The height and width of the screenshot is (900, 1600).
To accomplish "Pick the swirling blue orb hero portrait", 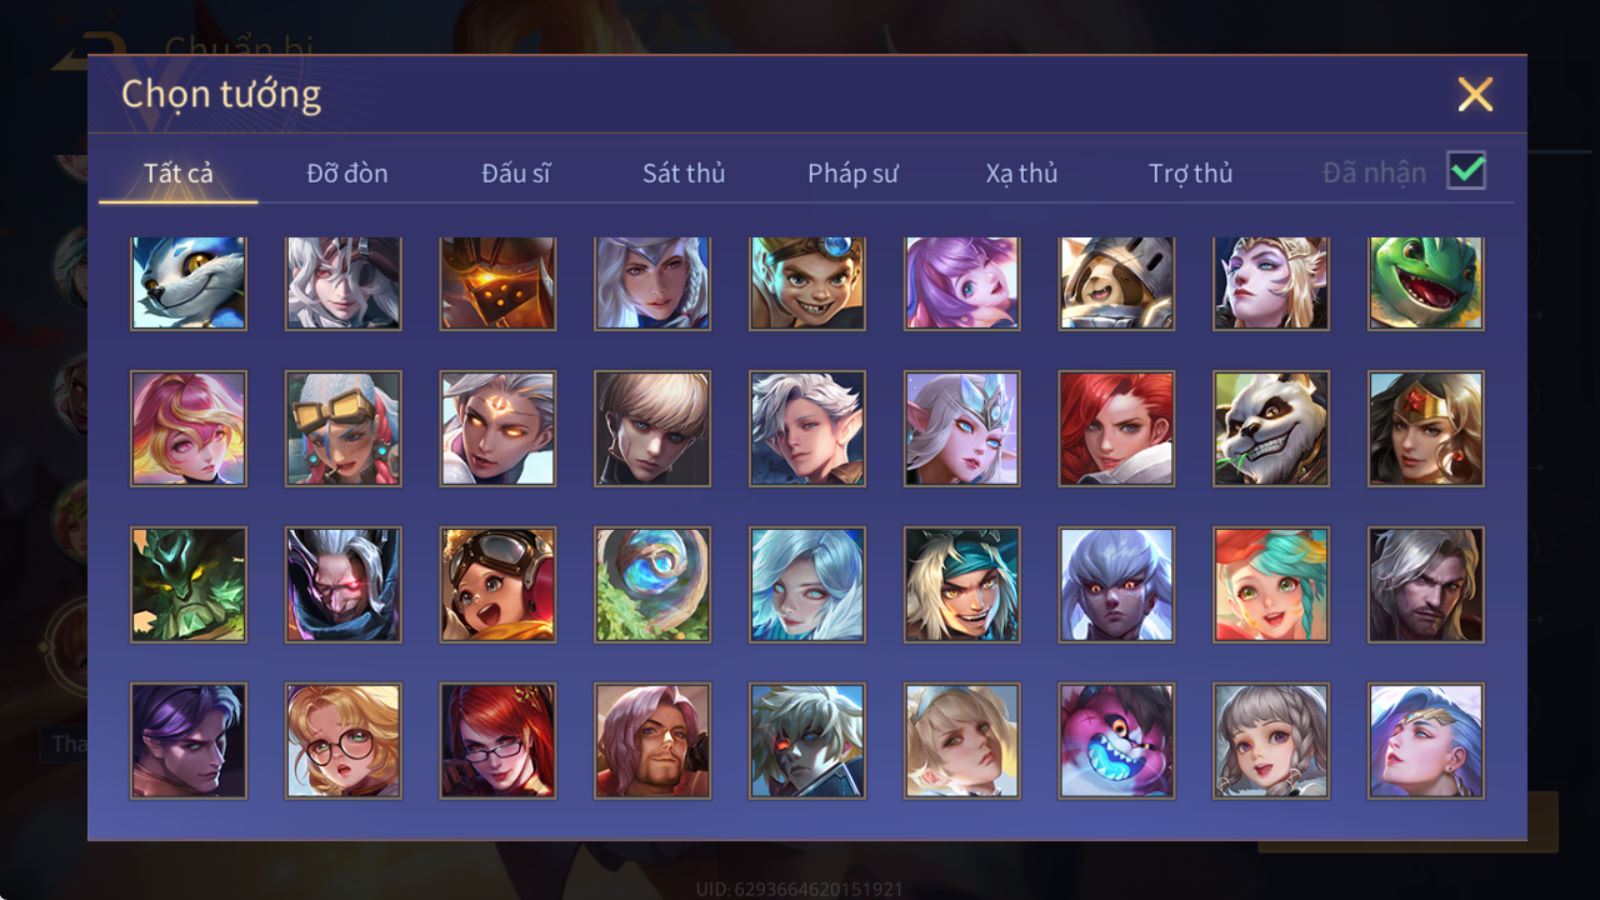I will pos(652,585).
